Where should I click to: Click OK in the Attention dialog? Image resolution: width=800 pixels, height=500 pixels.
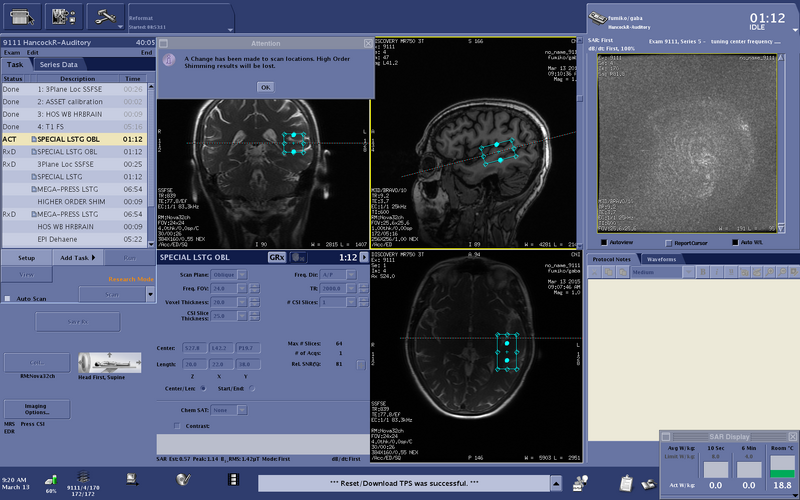pyautogui.click(x=265, y=87)
